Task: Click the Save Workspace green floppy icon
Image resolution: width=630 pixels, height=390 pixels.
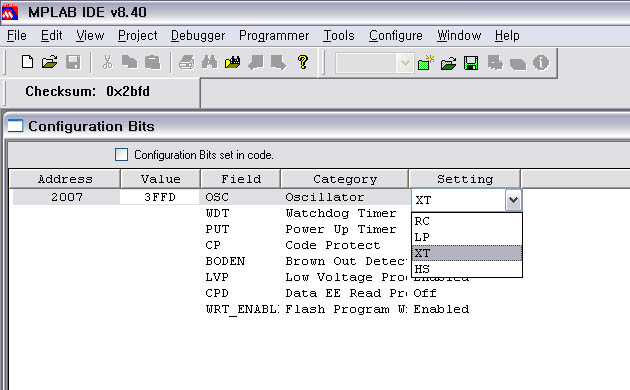Action: (471, 63)
